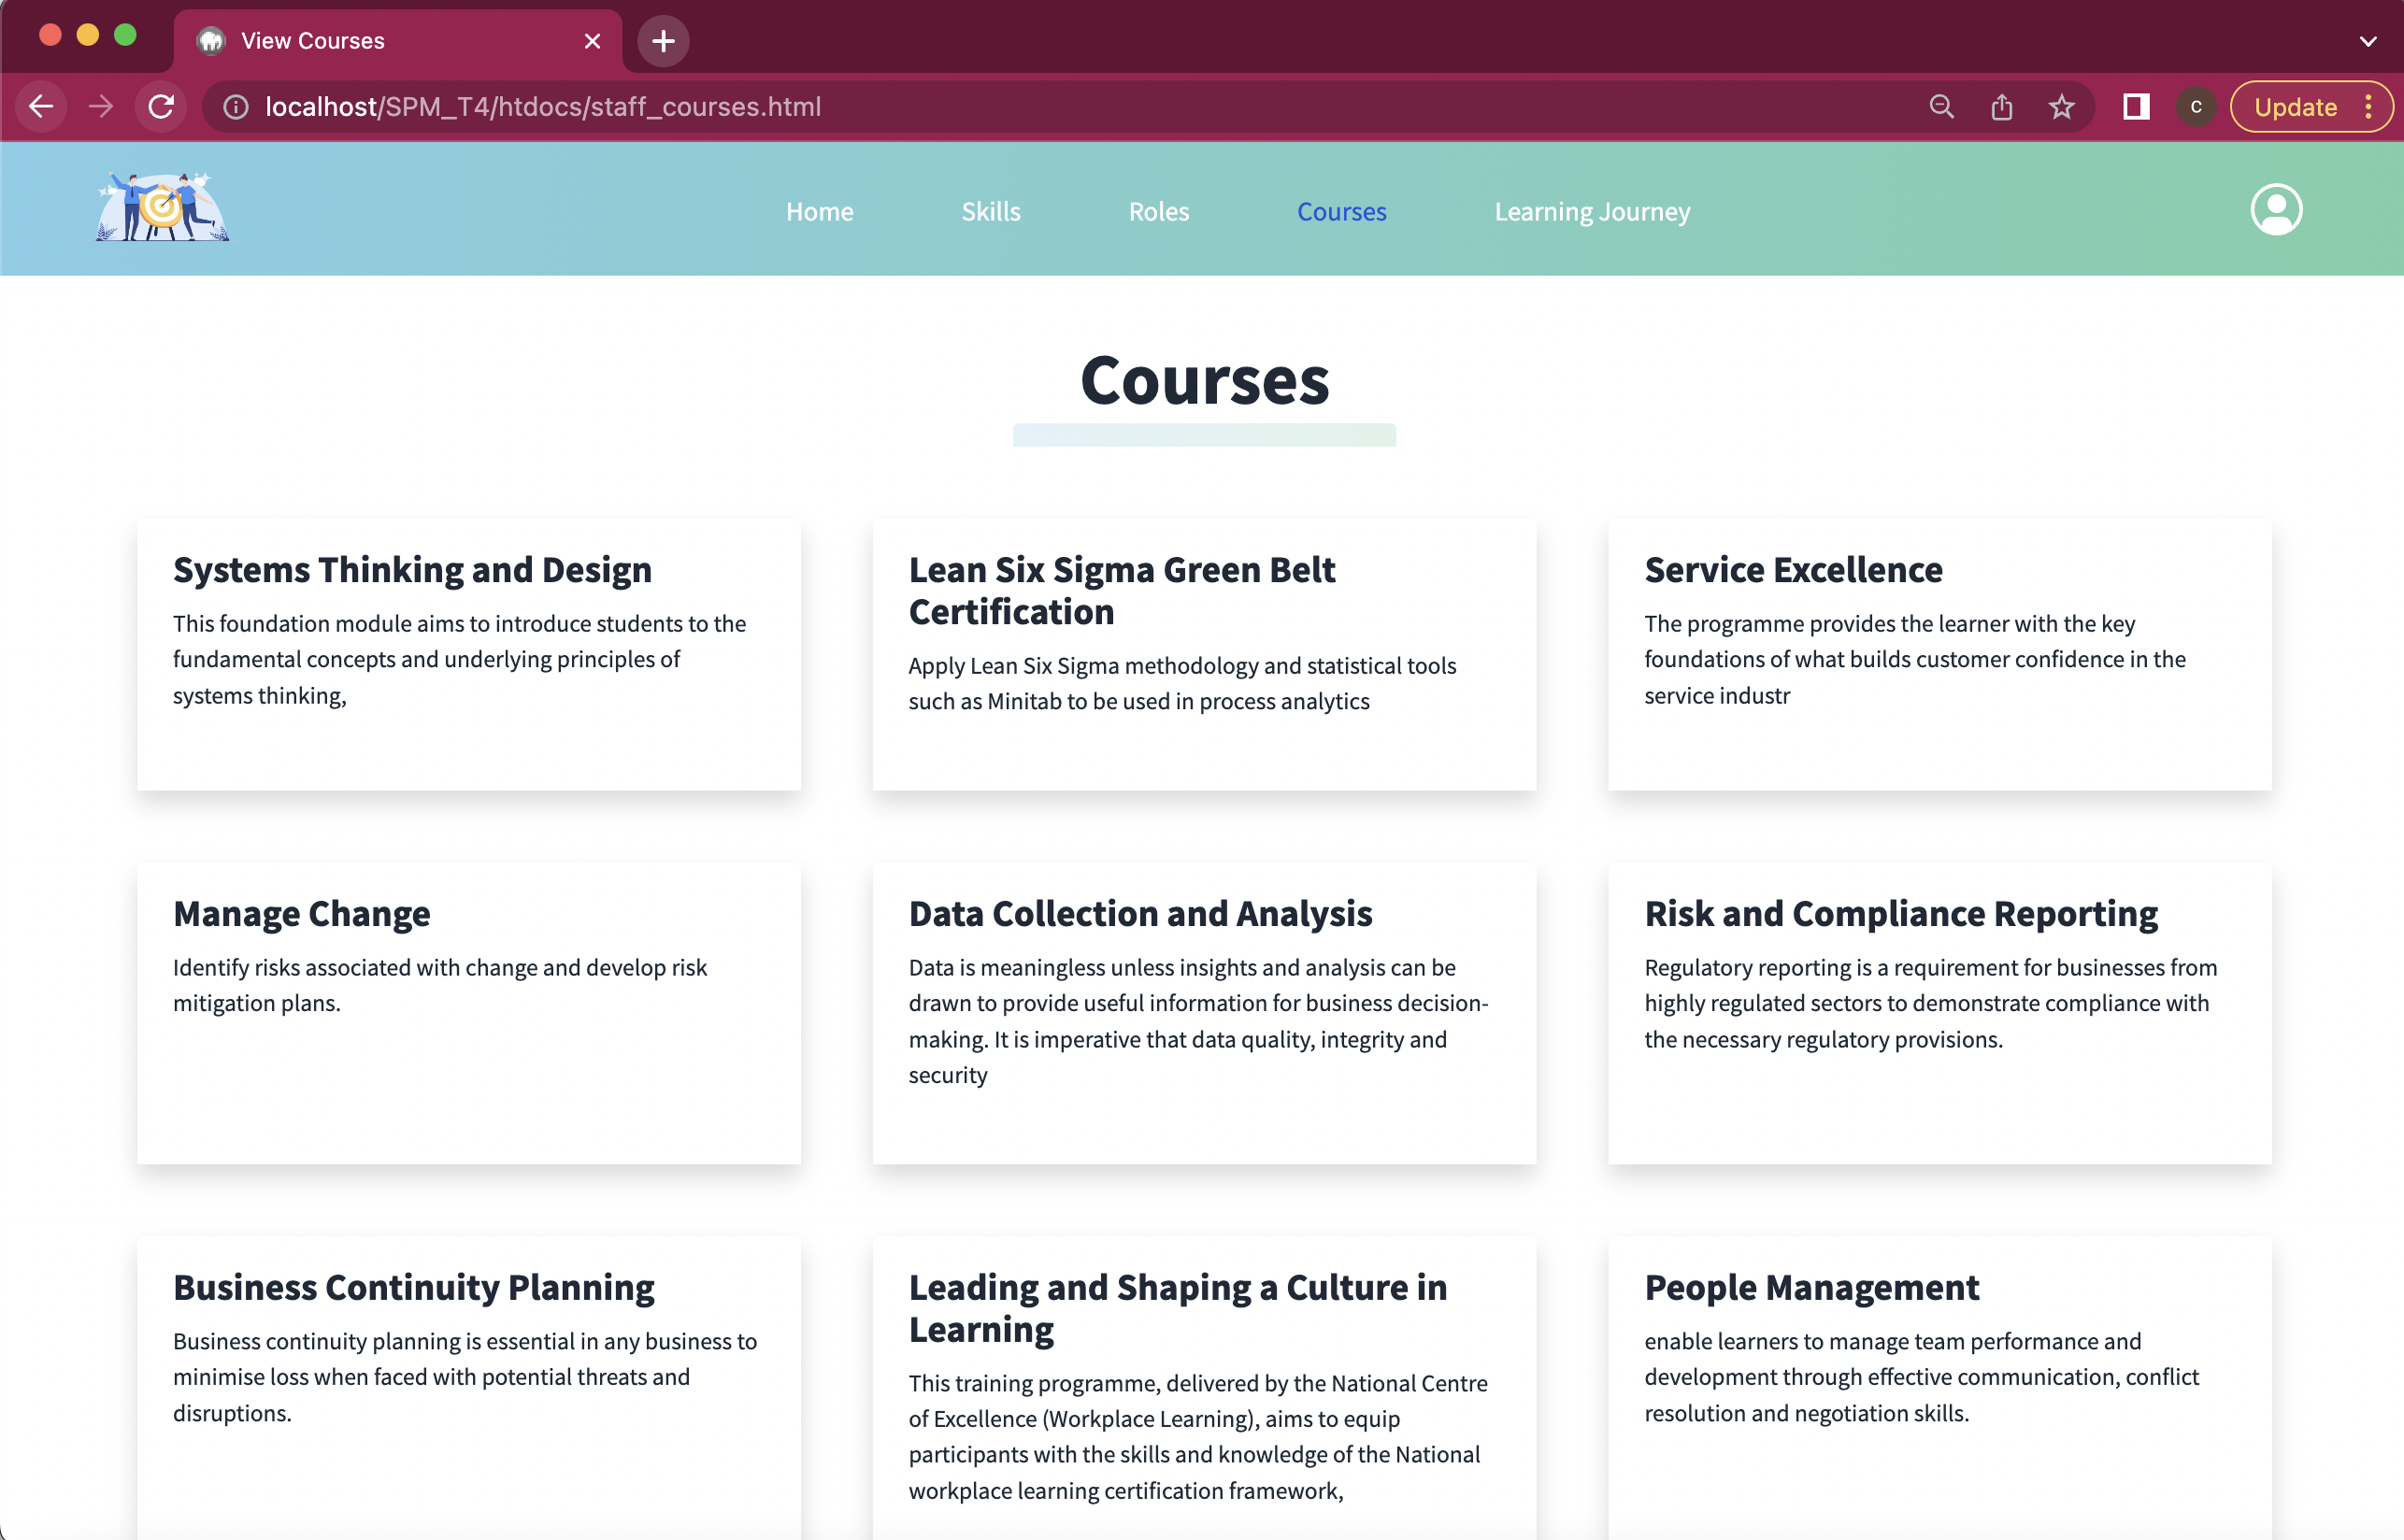This screenshot has width=2404, height=1540.
Task: Open a new tab with plus icon
Action: point(663,41)
